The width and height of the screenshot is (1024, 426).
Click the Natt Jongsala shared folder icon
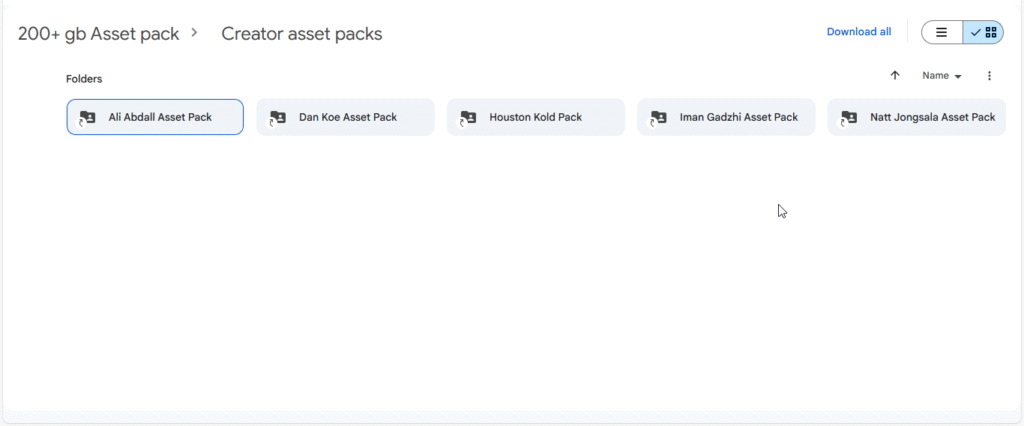click(848, 117)
